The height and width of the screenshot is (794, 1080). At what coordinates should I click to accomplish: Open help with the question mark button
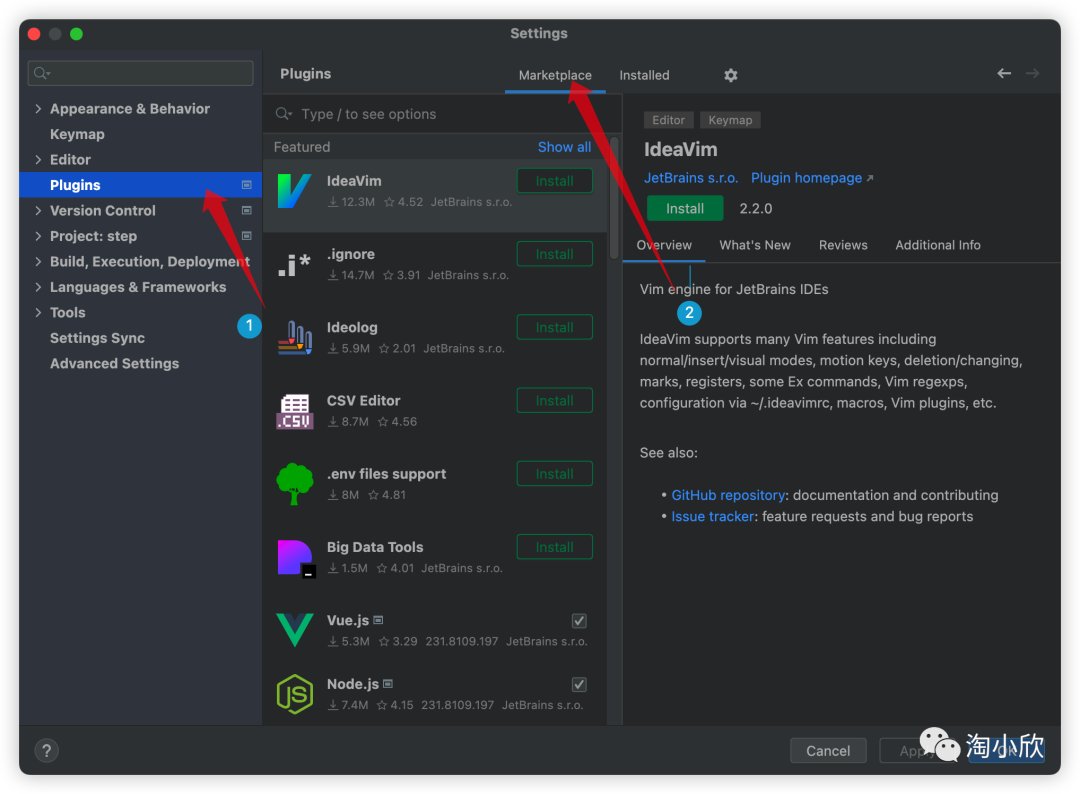point(47,751)
